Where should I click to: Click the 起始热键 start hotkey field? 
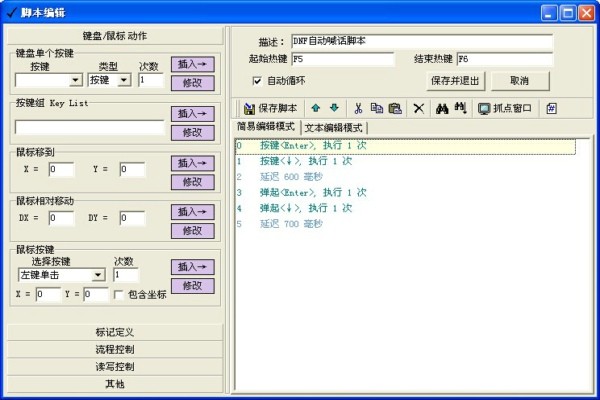(x=343, y=59)
